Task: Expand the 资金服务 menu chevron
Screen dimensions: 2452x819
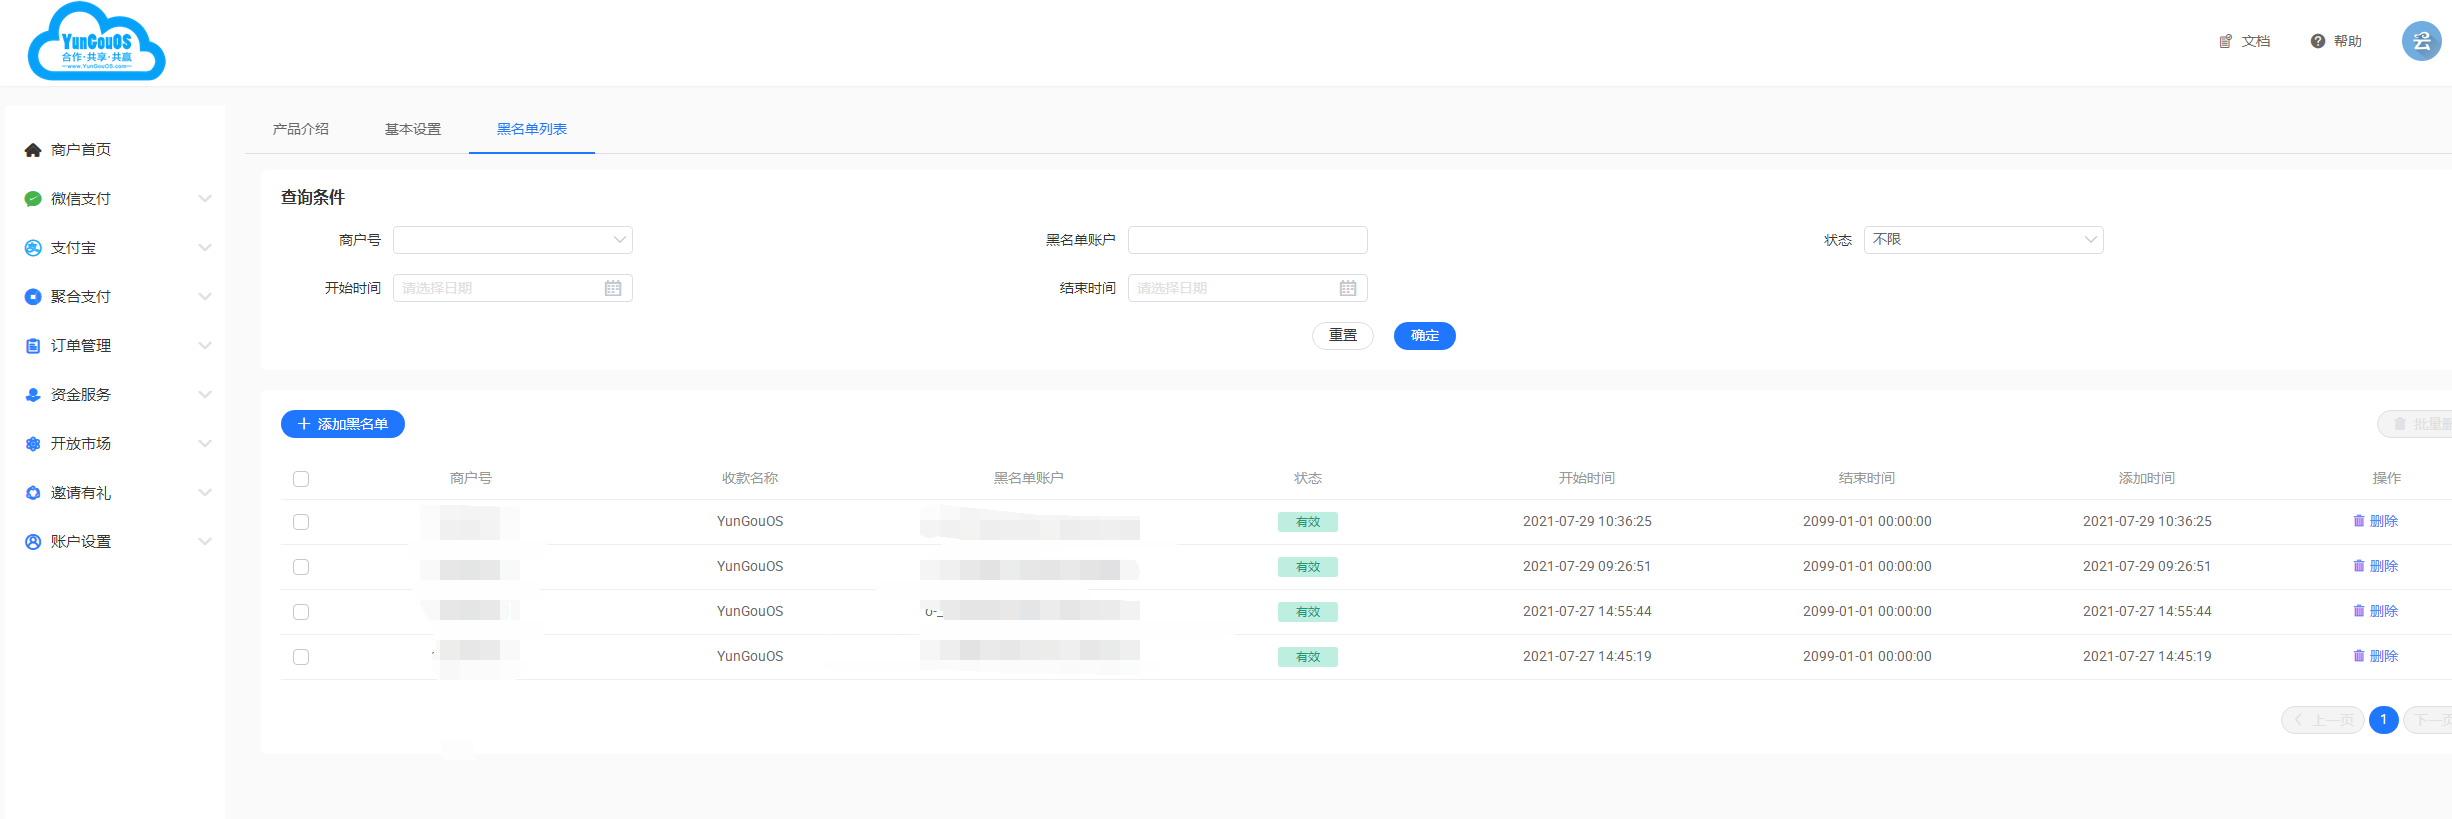Action: pos(205,395)
